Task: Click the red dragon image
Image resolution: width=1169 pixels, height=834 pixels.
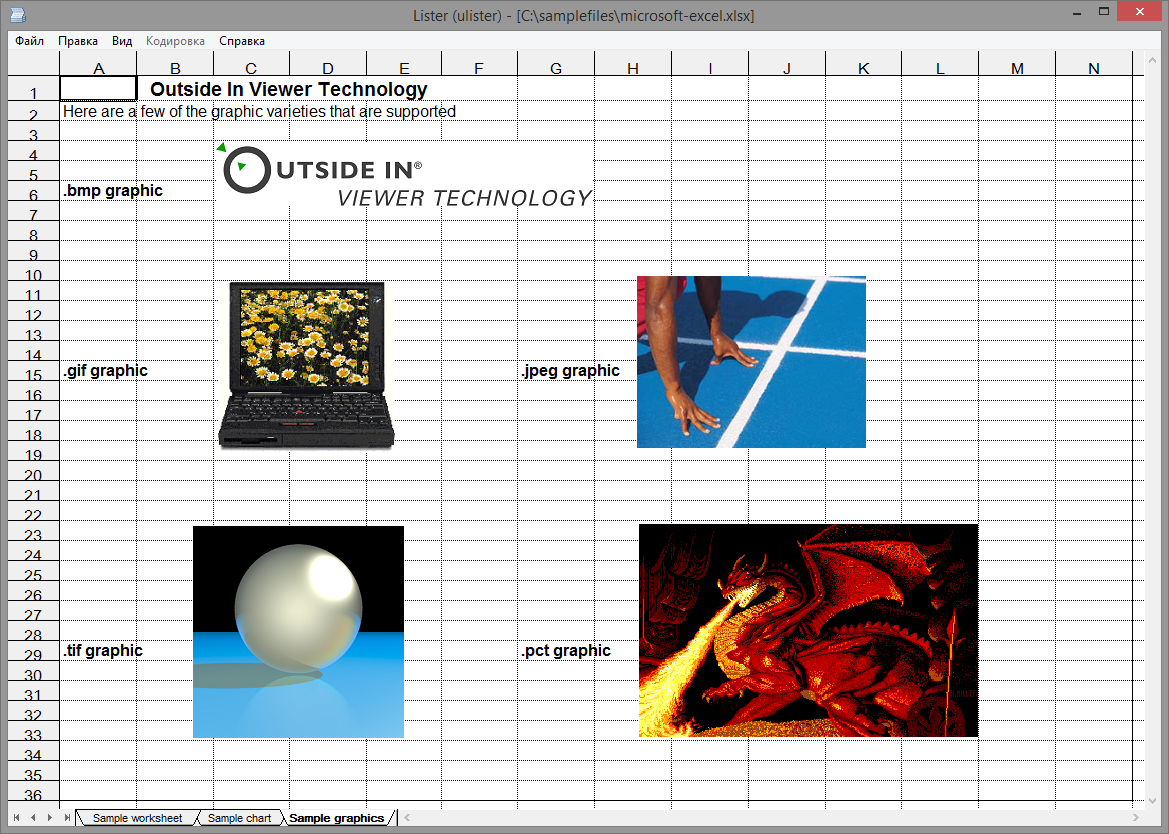Action: coord(808,631)
